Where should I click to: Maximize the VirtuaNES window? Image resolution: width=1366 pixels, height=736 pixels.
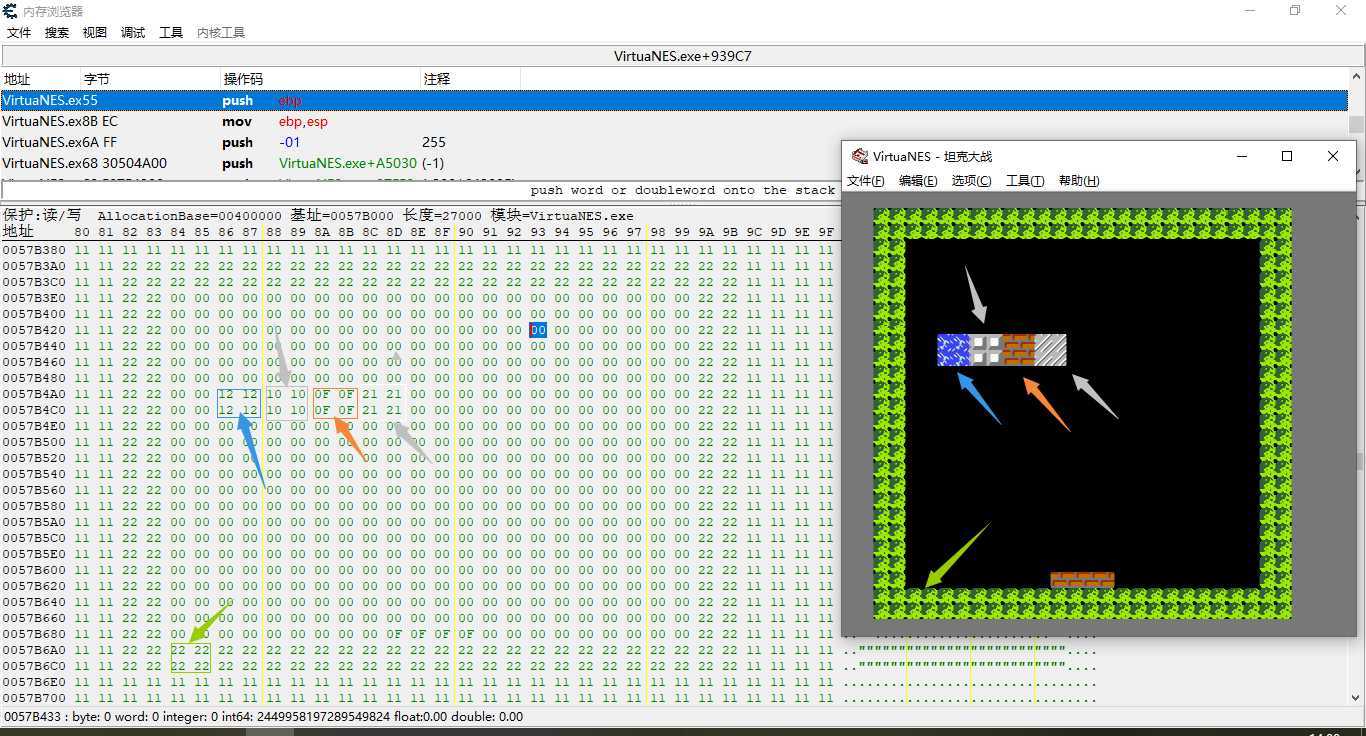coord(1287,156)
